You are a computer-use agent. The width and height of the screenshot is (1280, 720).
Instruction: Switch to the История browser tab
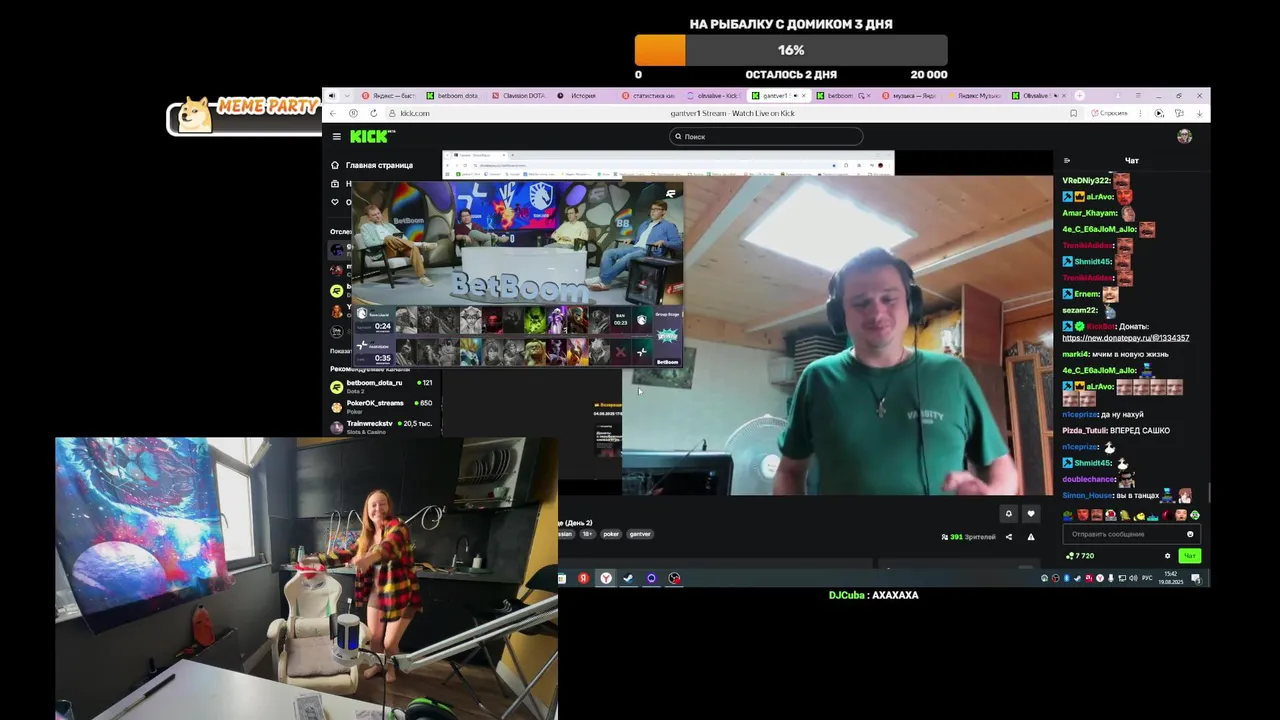click(x=584, y=96)
